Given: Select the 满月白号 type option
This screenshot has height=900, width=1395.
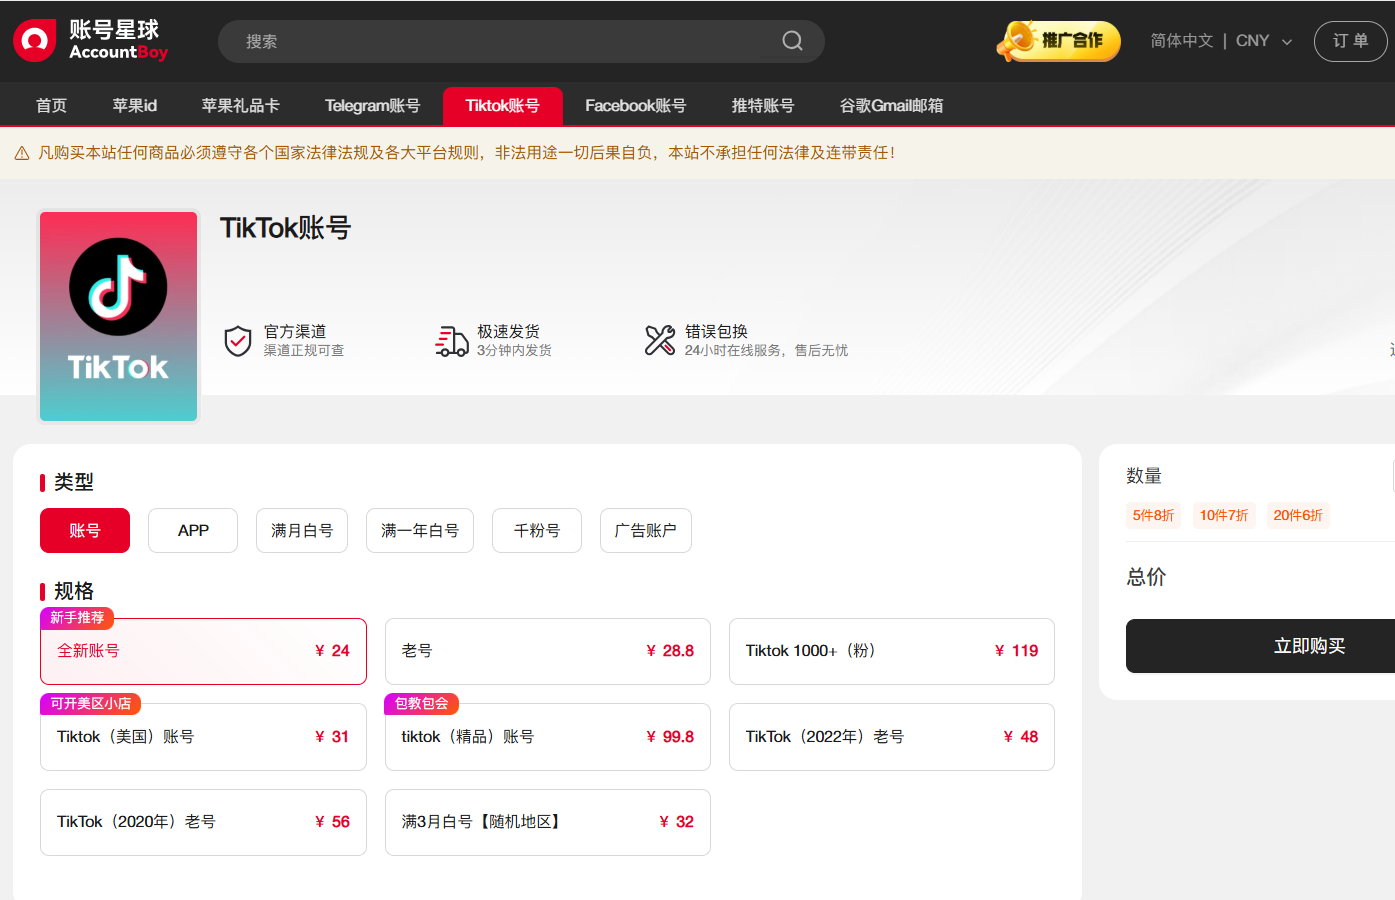Looking at the screenshot, I should pyautogui.click(x=302, y=530).
